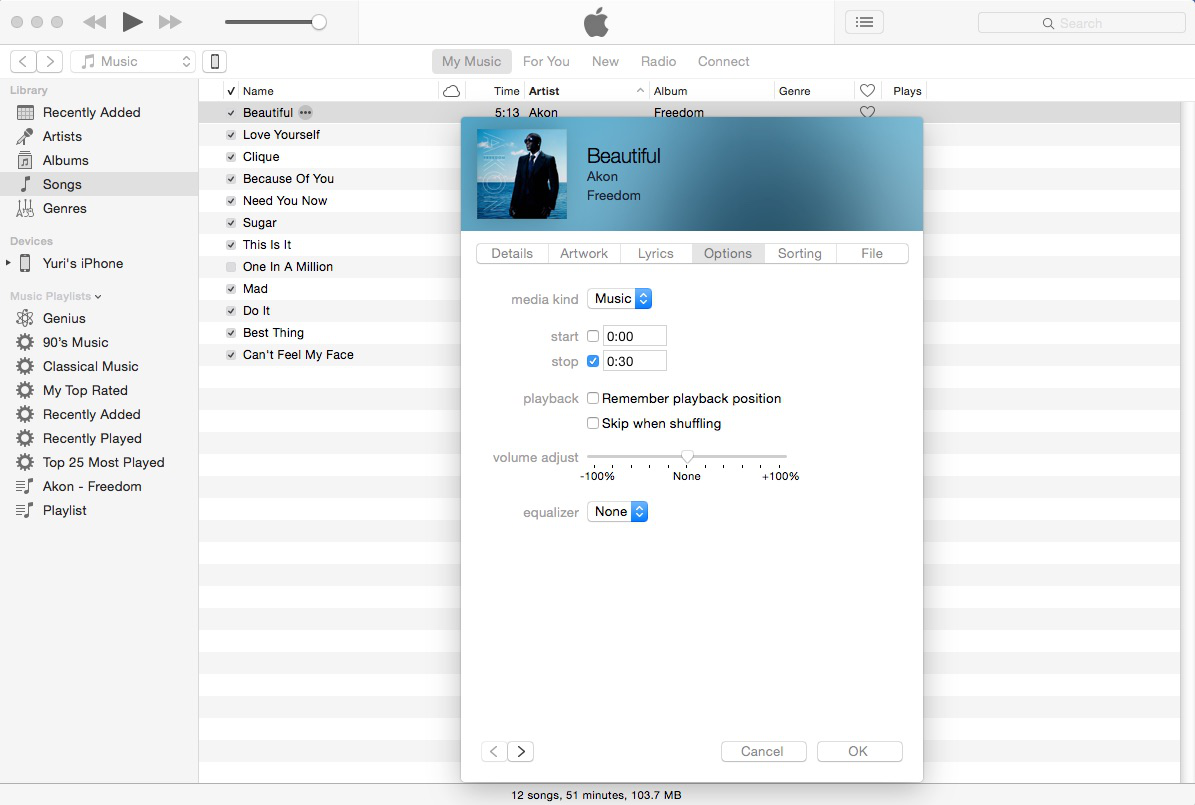The height and width of the screenshot is (805, 1195).
Task: Open the My Top Rated playlist
Action: click(x=99, y=390)
